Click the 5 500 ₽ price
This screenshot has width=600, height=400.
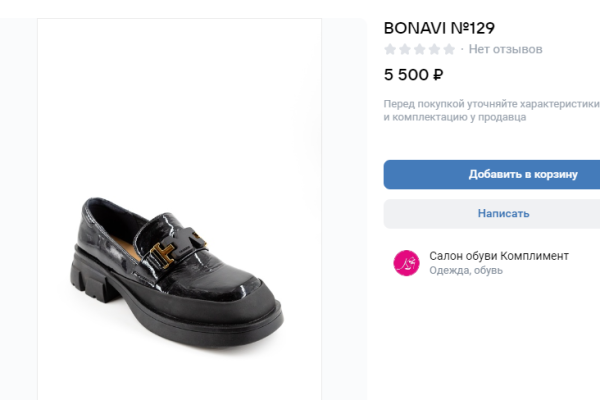413,74
